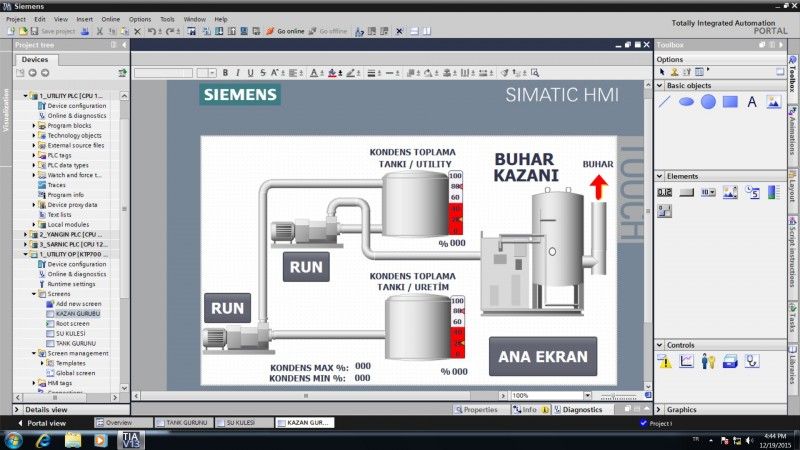
Task: Open the Tools menu
Action: tap(167, 19)
